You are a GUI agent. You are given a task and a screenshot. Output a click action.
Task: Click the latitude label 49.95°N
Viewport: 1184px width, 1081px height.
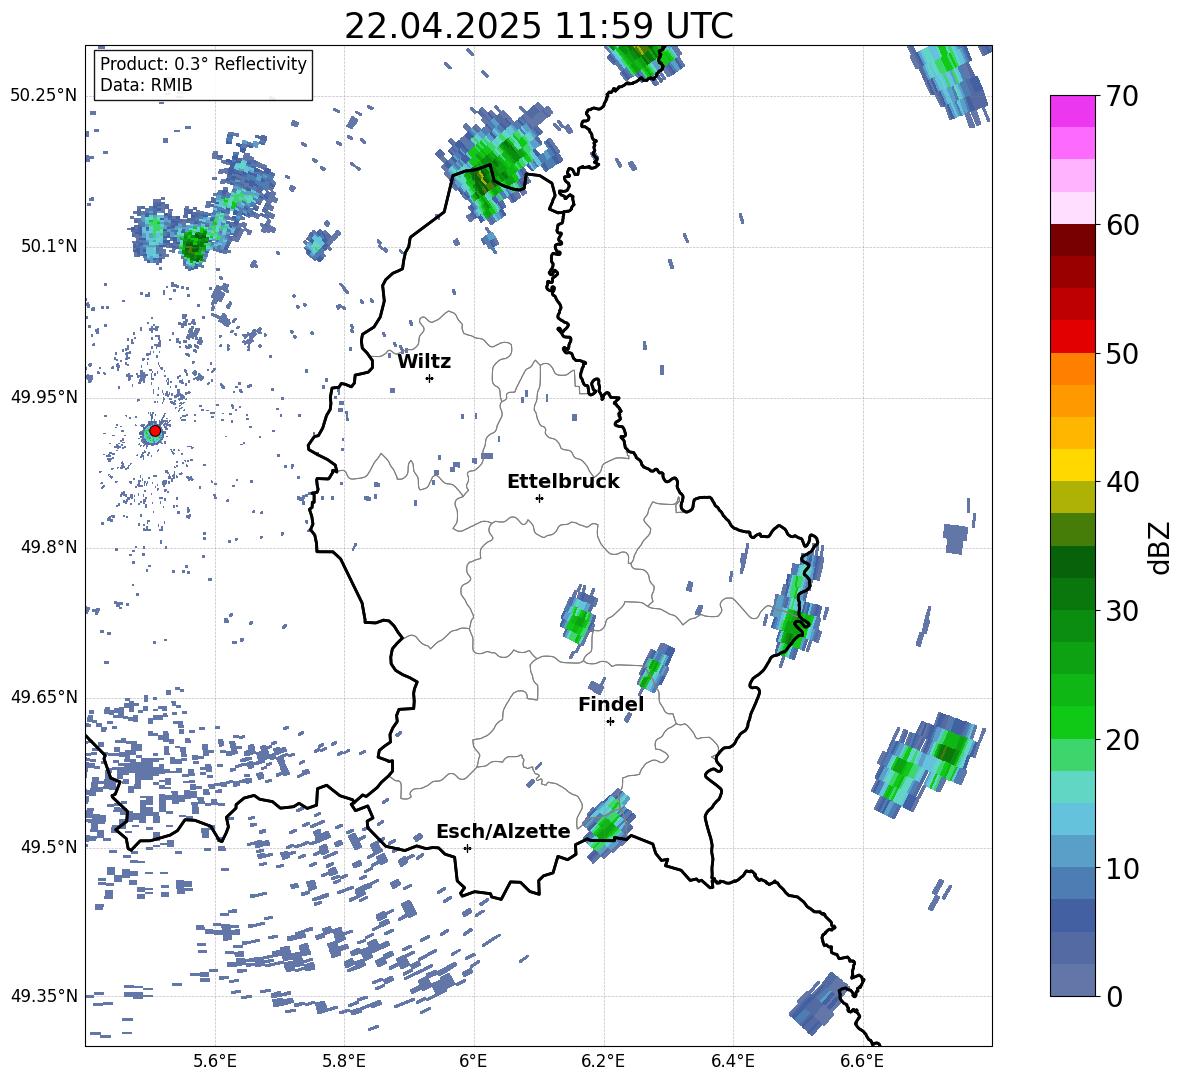45,396
